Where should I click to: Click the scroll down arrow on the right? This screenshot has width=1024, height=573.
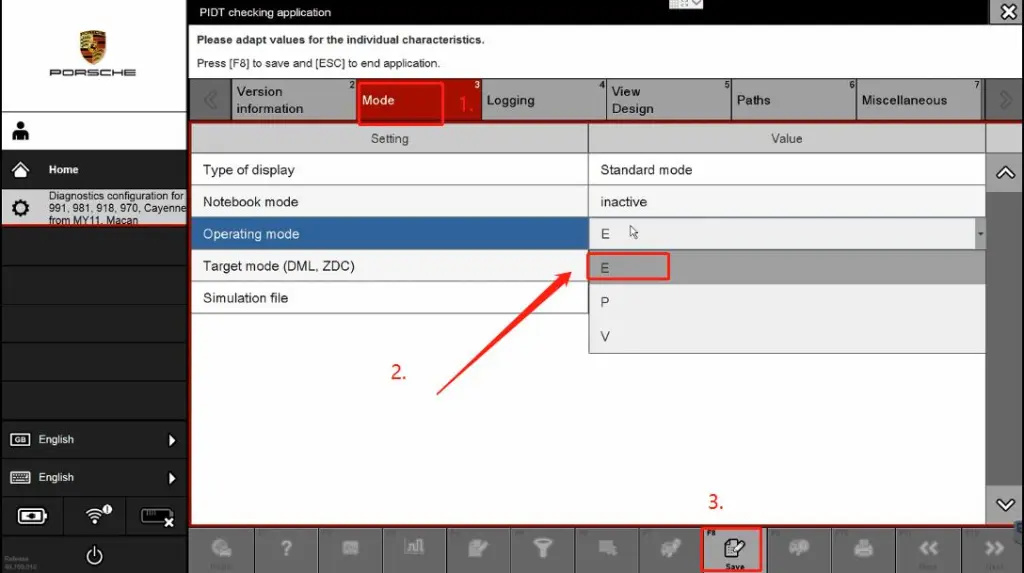(x=1005, y=505)
